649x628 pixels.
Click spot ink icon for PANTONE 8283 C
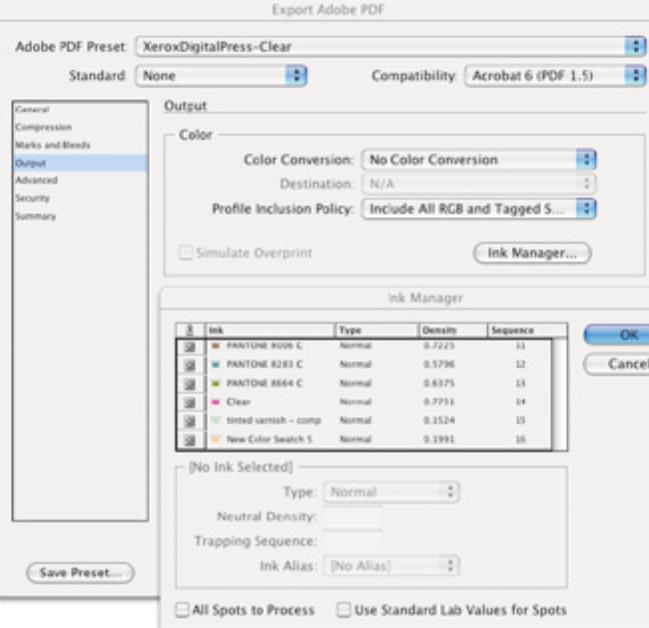coord(190,365)
